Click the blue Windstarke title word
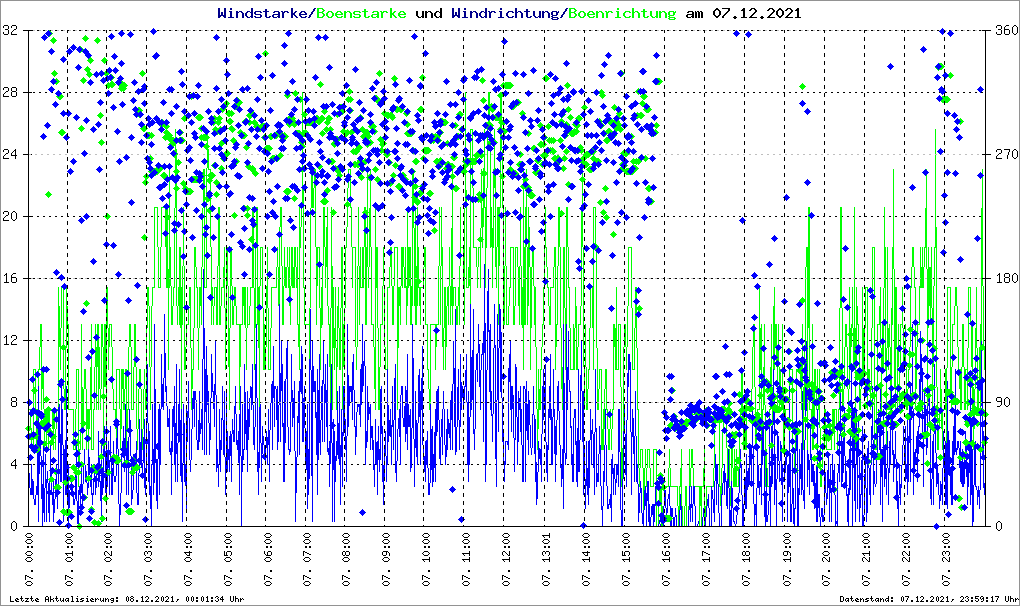 click(264, 14)
